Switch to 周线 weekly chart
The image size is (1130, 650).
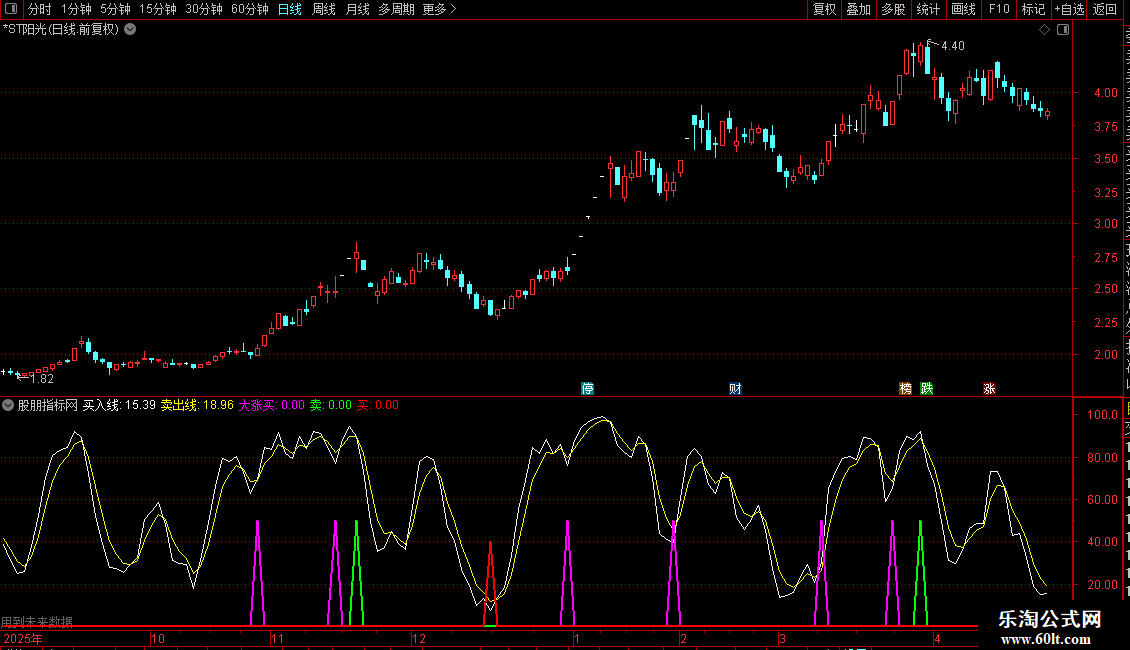click(x=324, y=9)
